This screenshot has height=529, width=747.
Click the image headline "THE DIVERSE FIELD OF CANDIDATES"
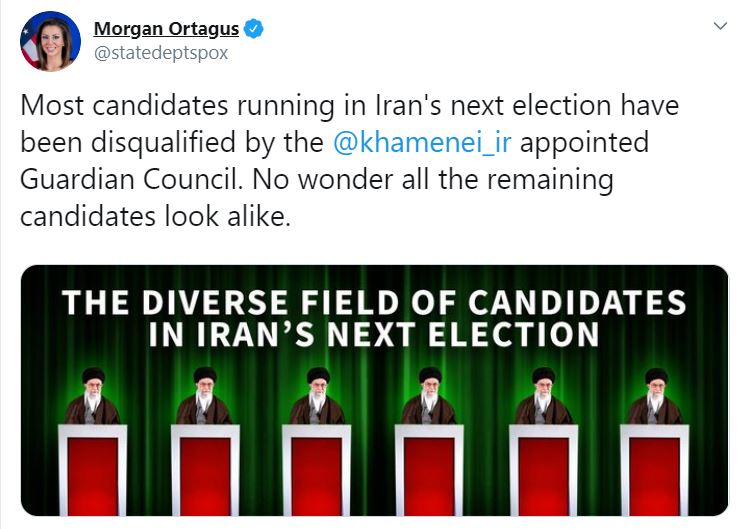(374, 301)
